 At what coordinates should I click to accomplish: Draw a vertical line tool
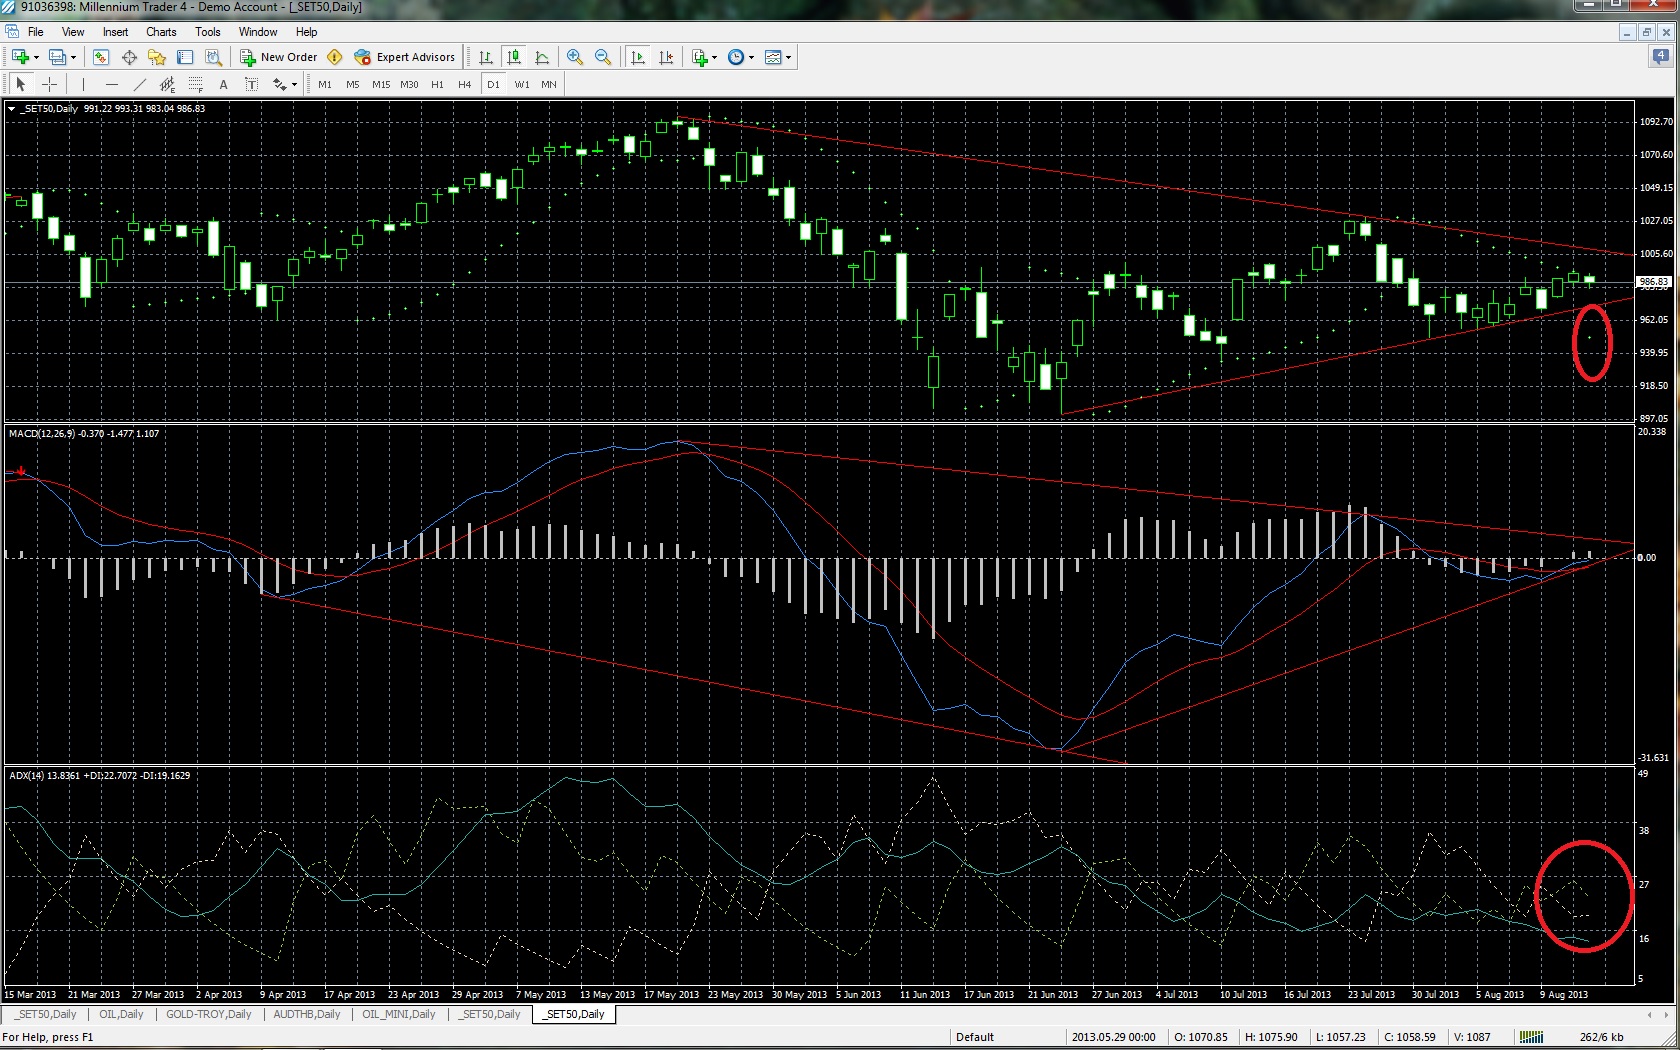click(83, 85)
